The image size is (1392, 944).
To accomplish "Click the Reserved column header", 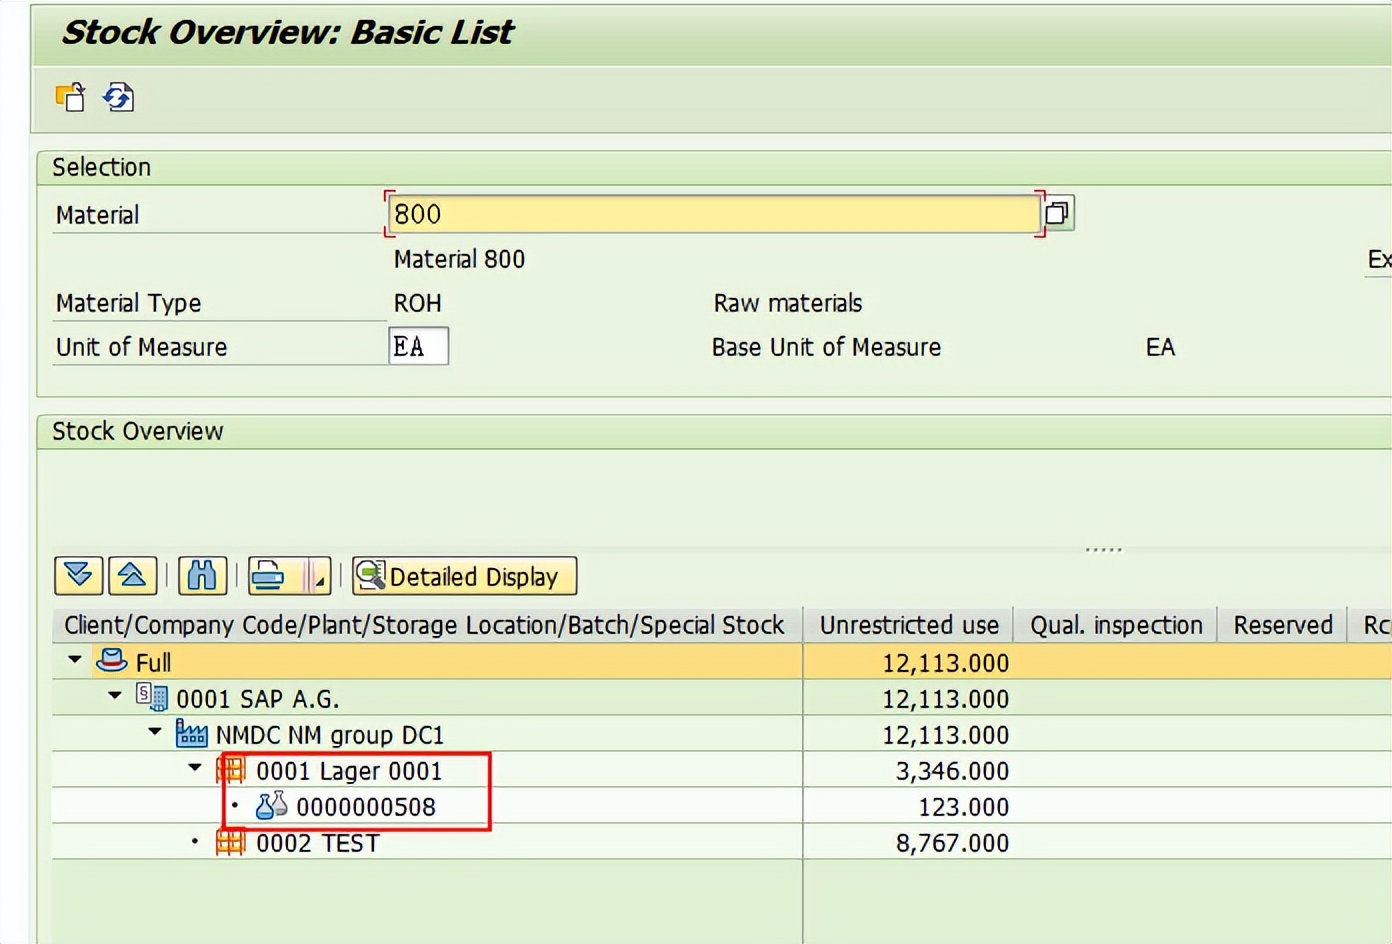I will 1283,625.
